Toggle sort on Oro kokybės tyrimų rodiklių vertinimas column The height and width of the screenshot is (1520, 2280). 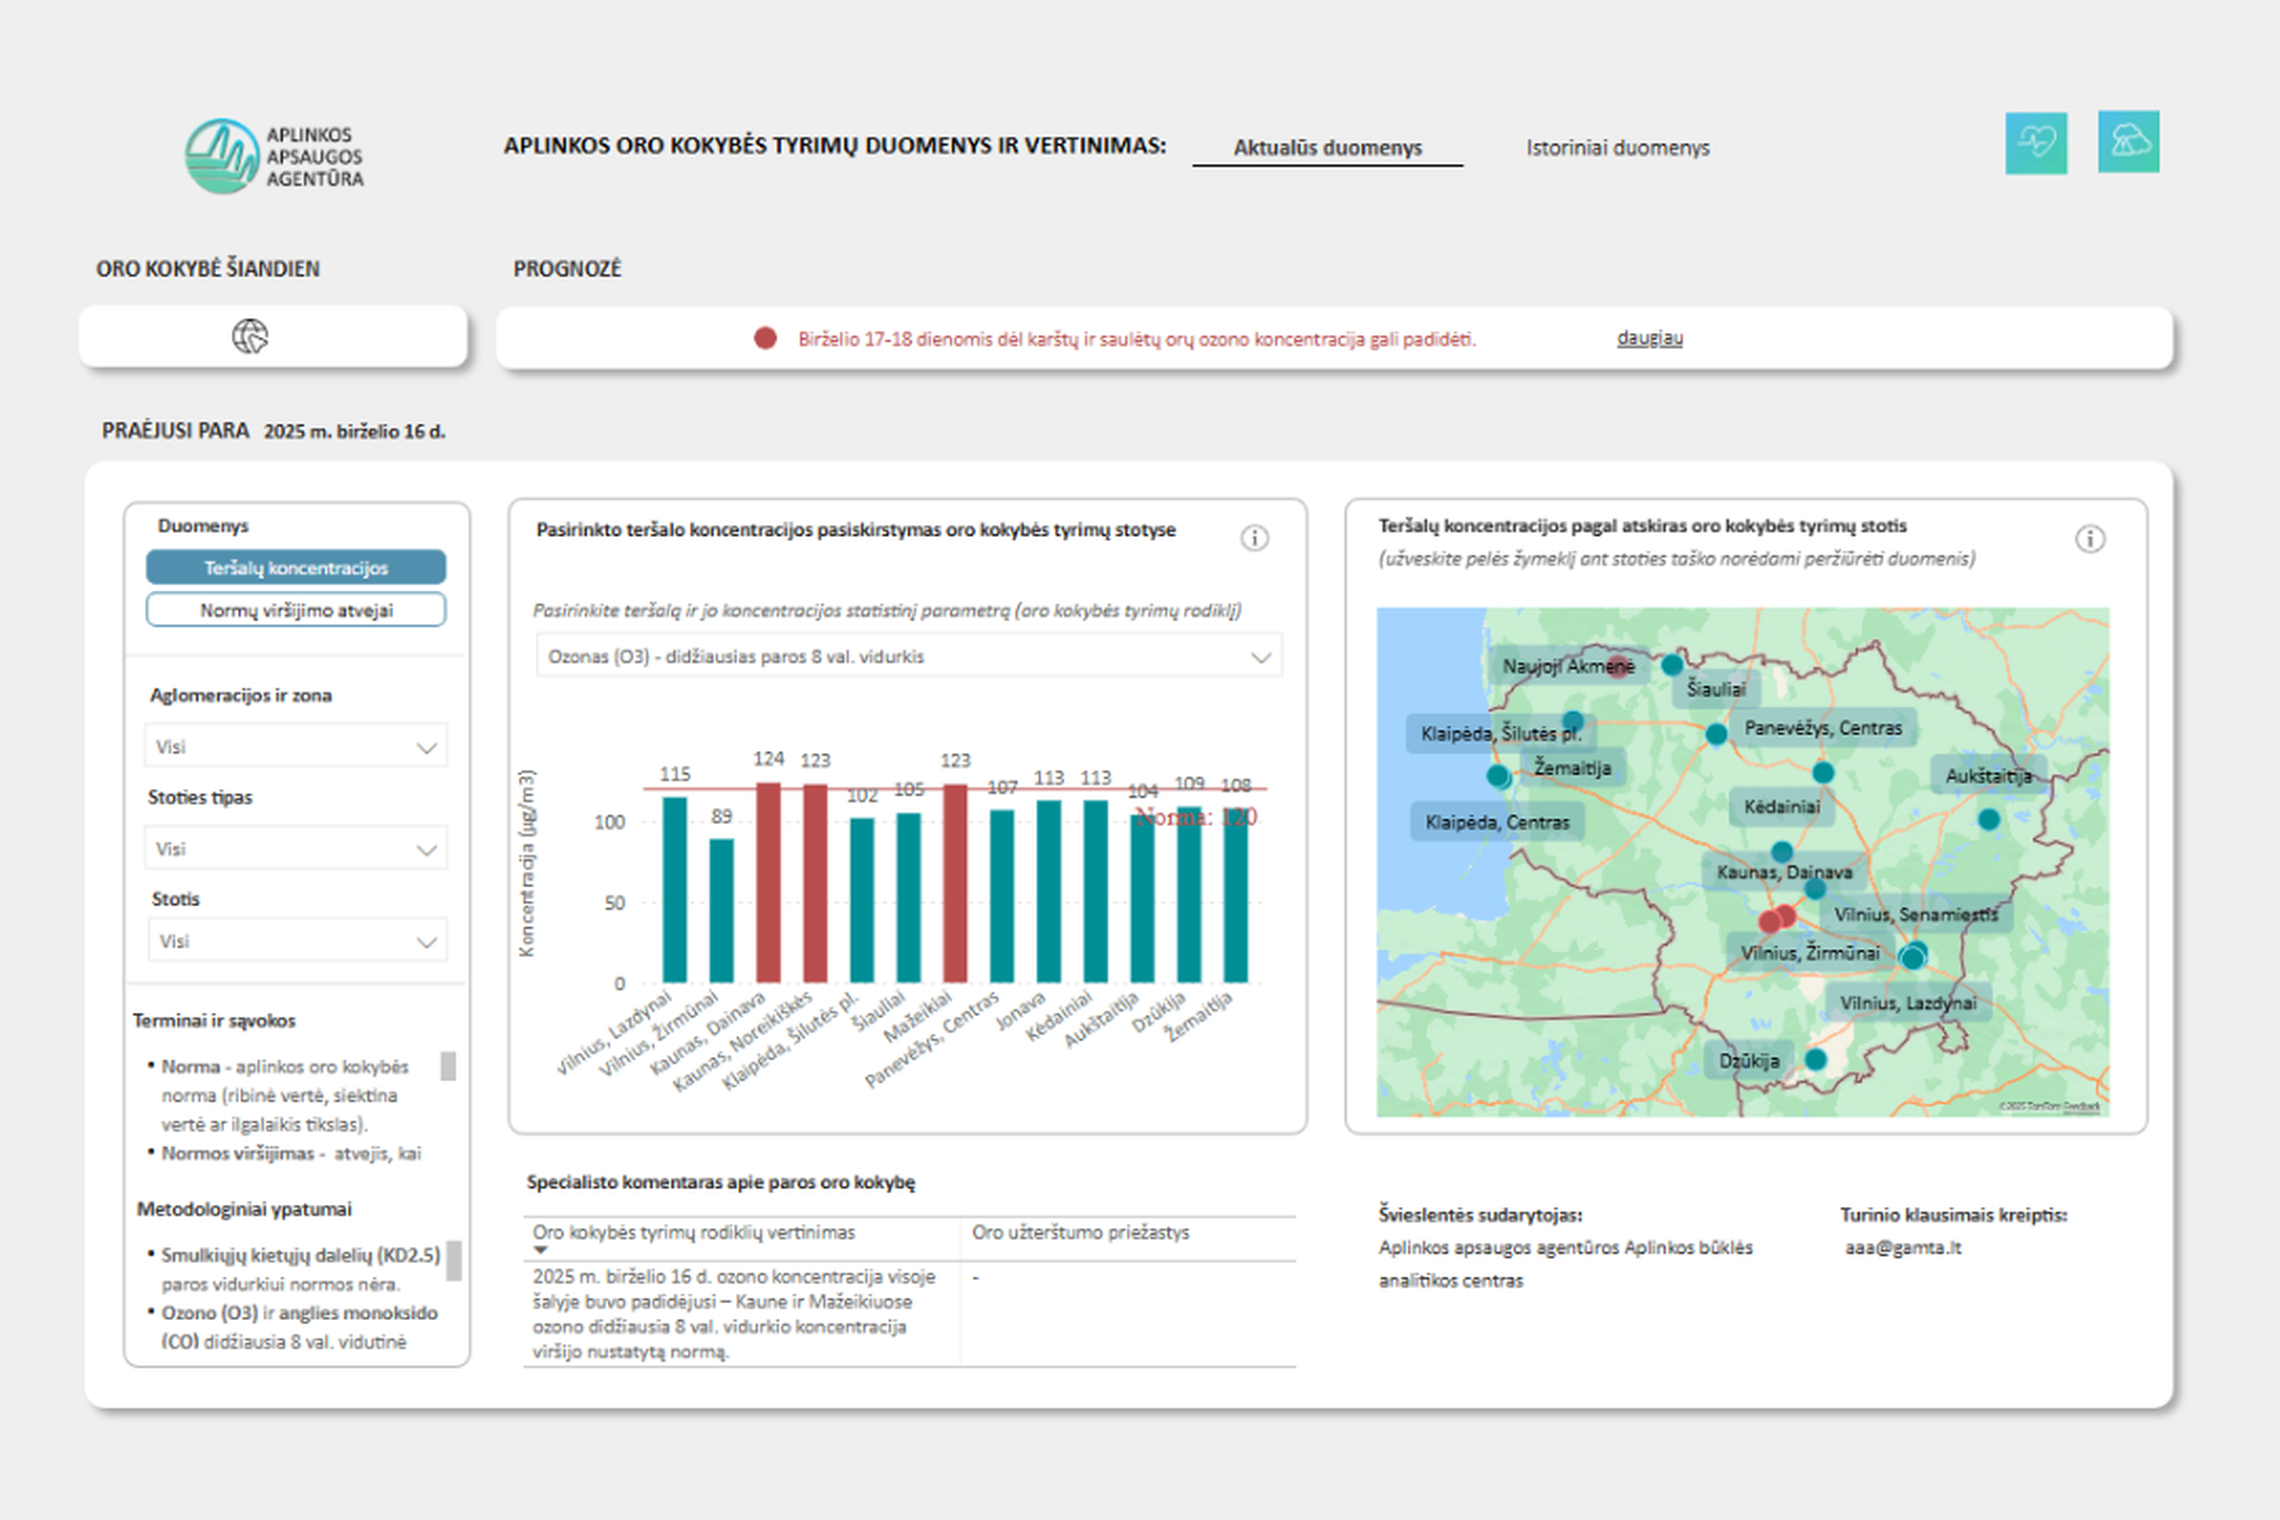coord(693,1232)
